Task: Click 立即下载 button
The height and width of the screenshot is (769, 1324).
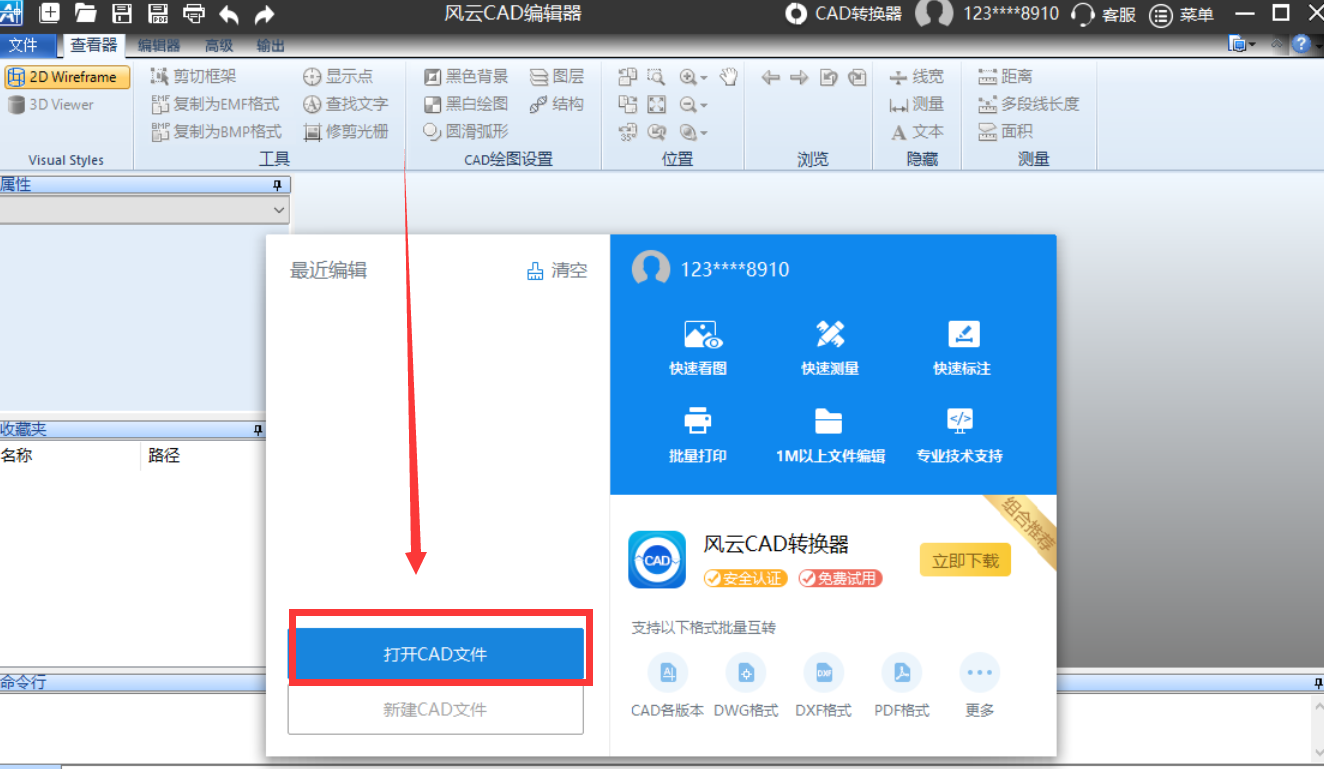Action: 965,560
